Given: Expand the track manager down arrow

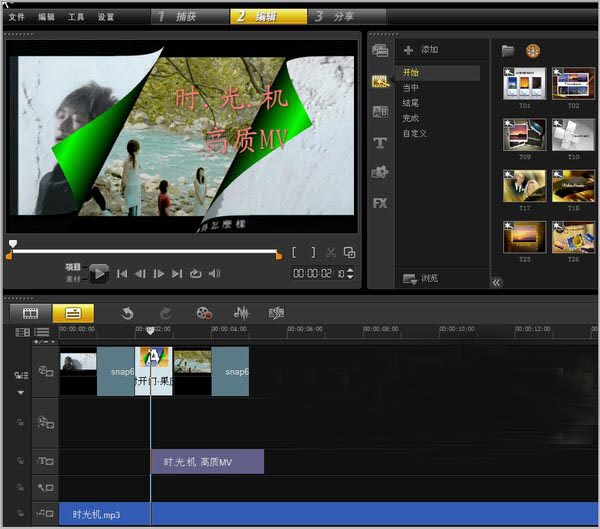Looking at the screenshot, I should (x=21, y=393).
